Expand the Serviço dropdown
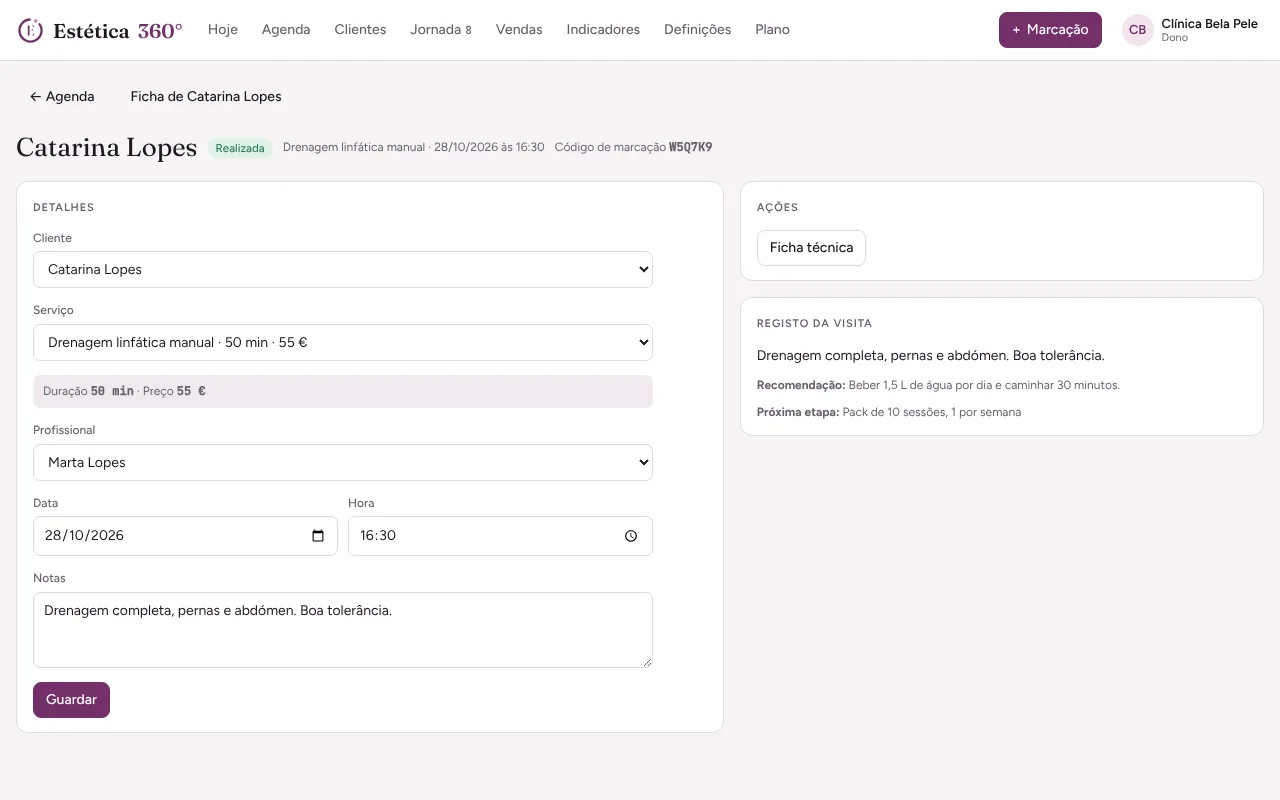Screen dimensions: 1280x800 coord(343,343)
